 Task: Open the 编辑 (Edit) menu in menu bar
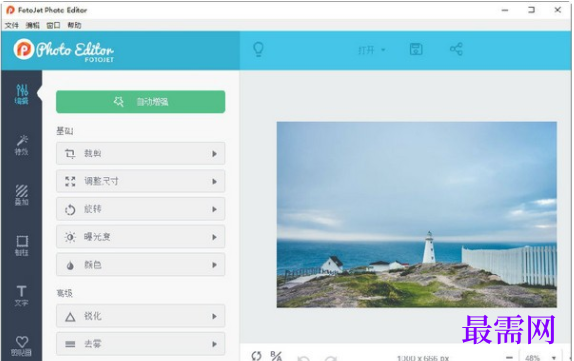tap(33, 25)
